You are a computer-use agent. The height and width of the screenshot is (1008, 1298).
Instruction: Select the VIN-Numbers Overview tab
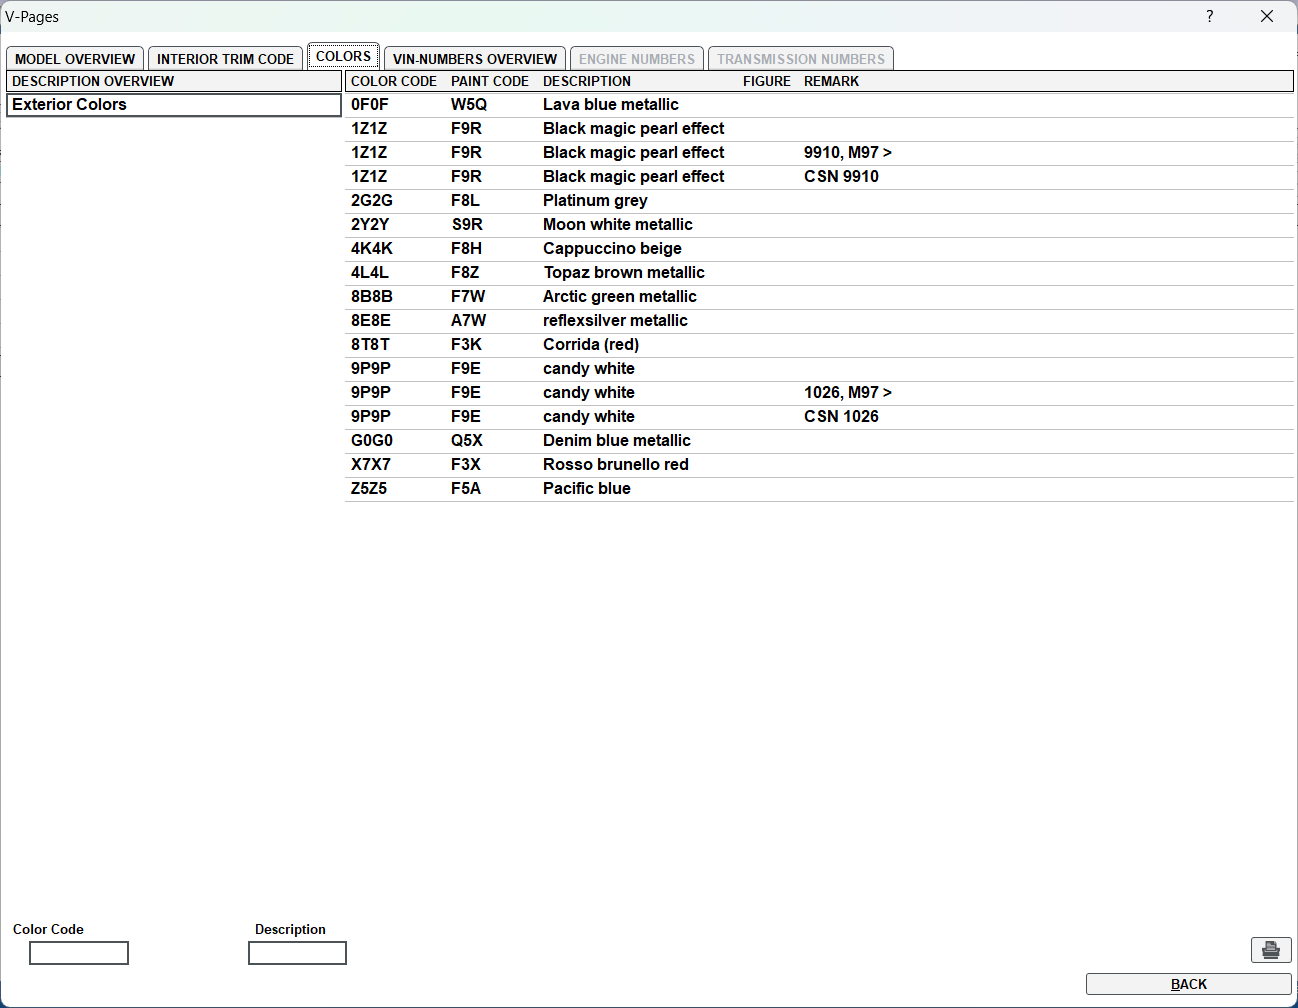[x=474, y=59]
